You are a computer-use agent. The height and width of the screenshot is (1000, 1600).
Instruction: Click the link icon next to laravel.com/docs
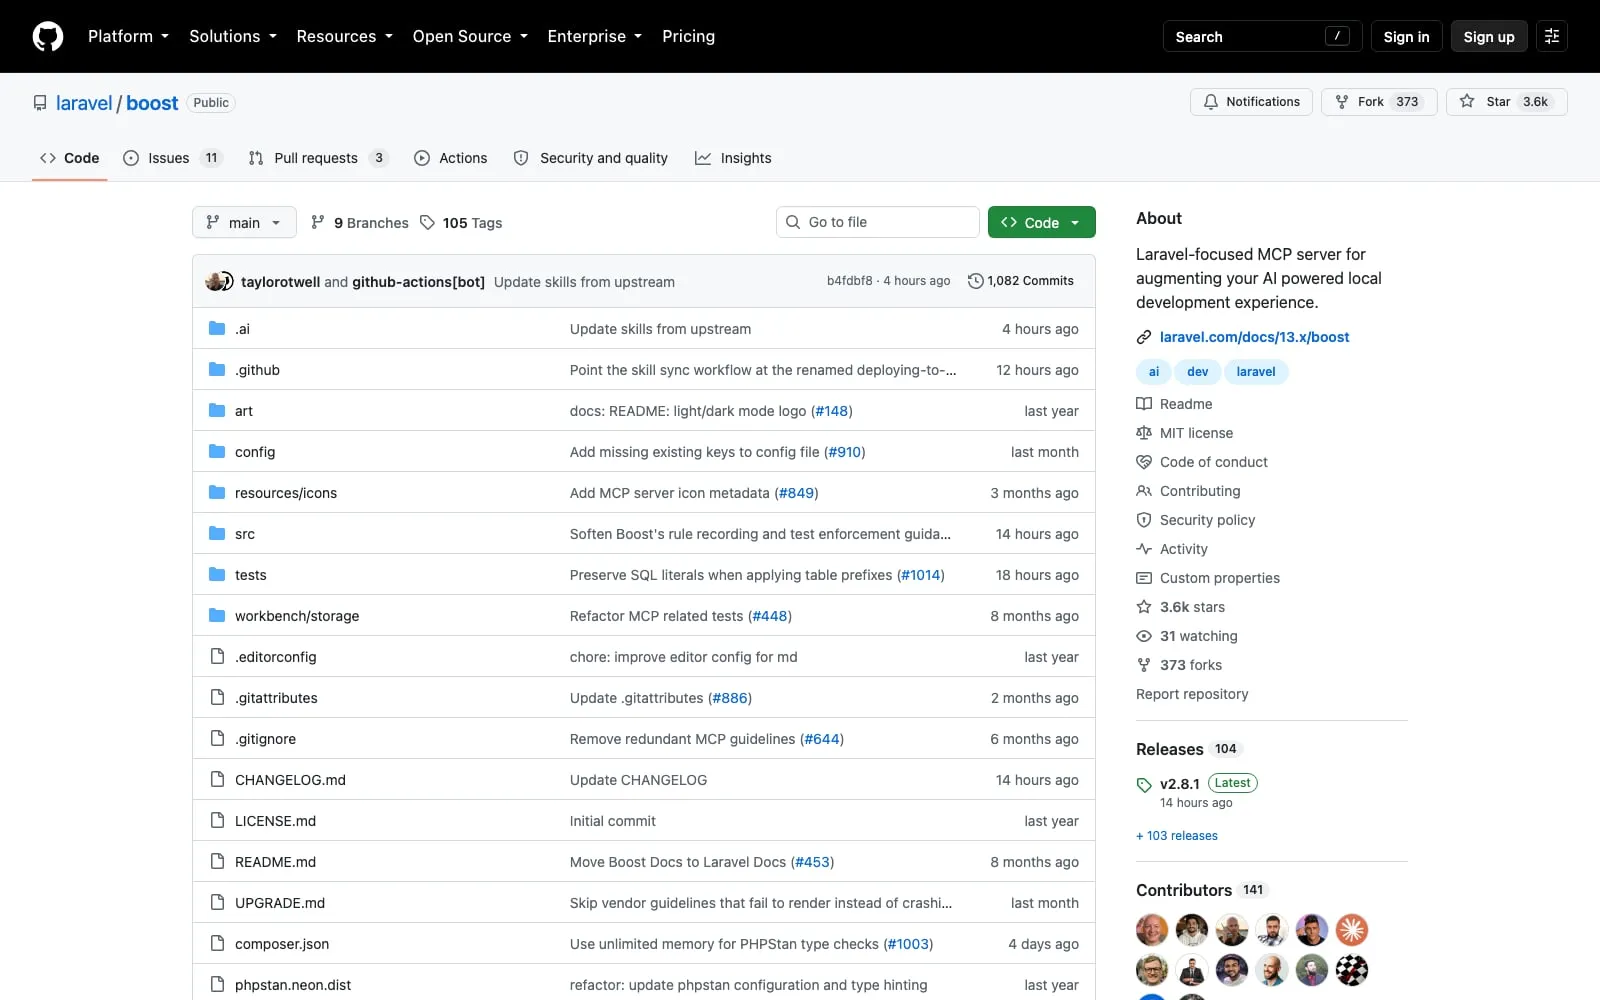(1144, 337)
